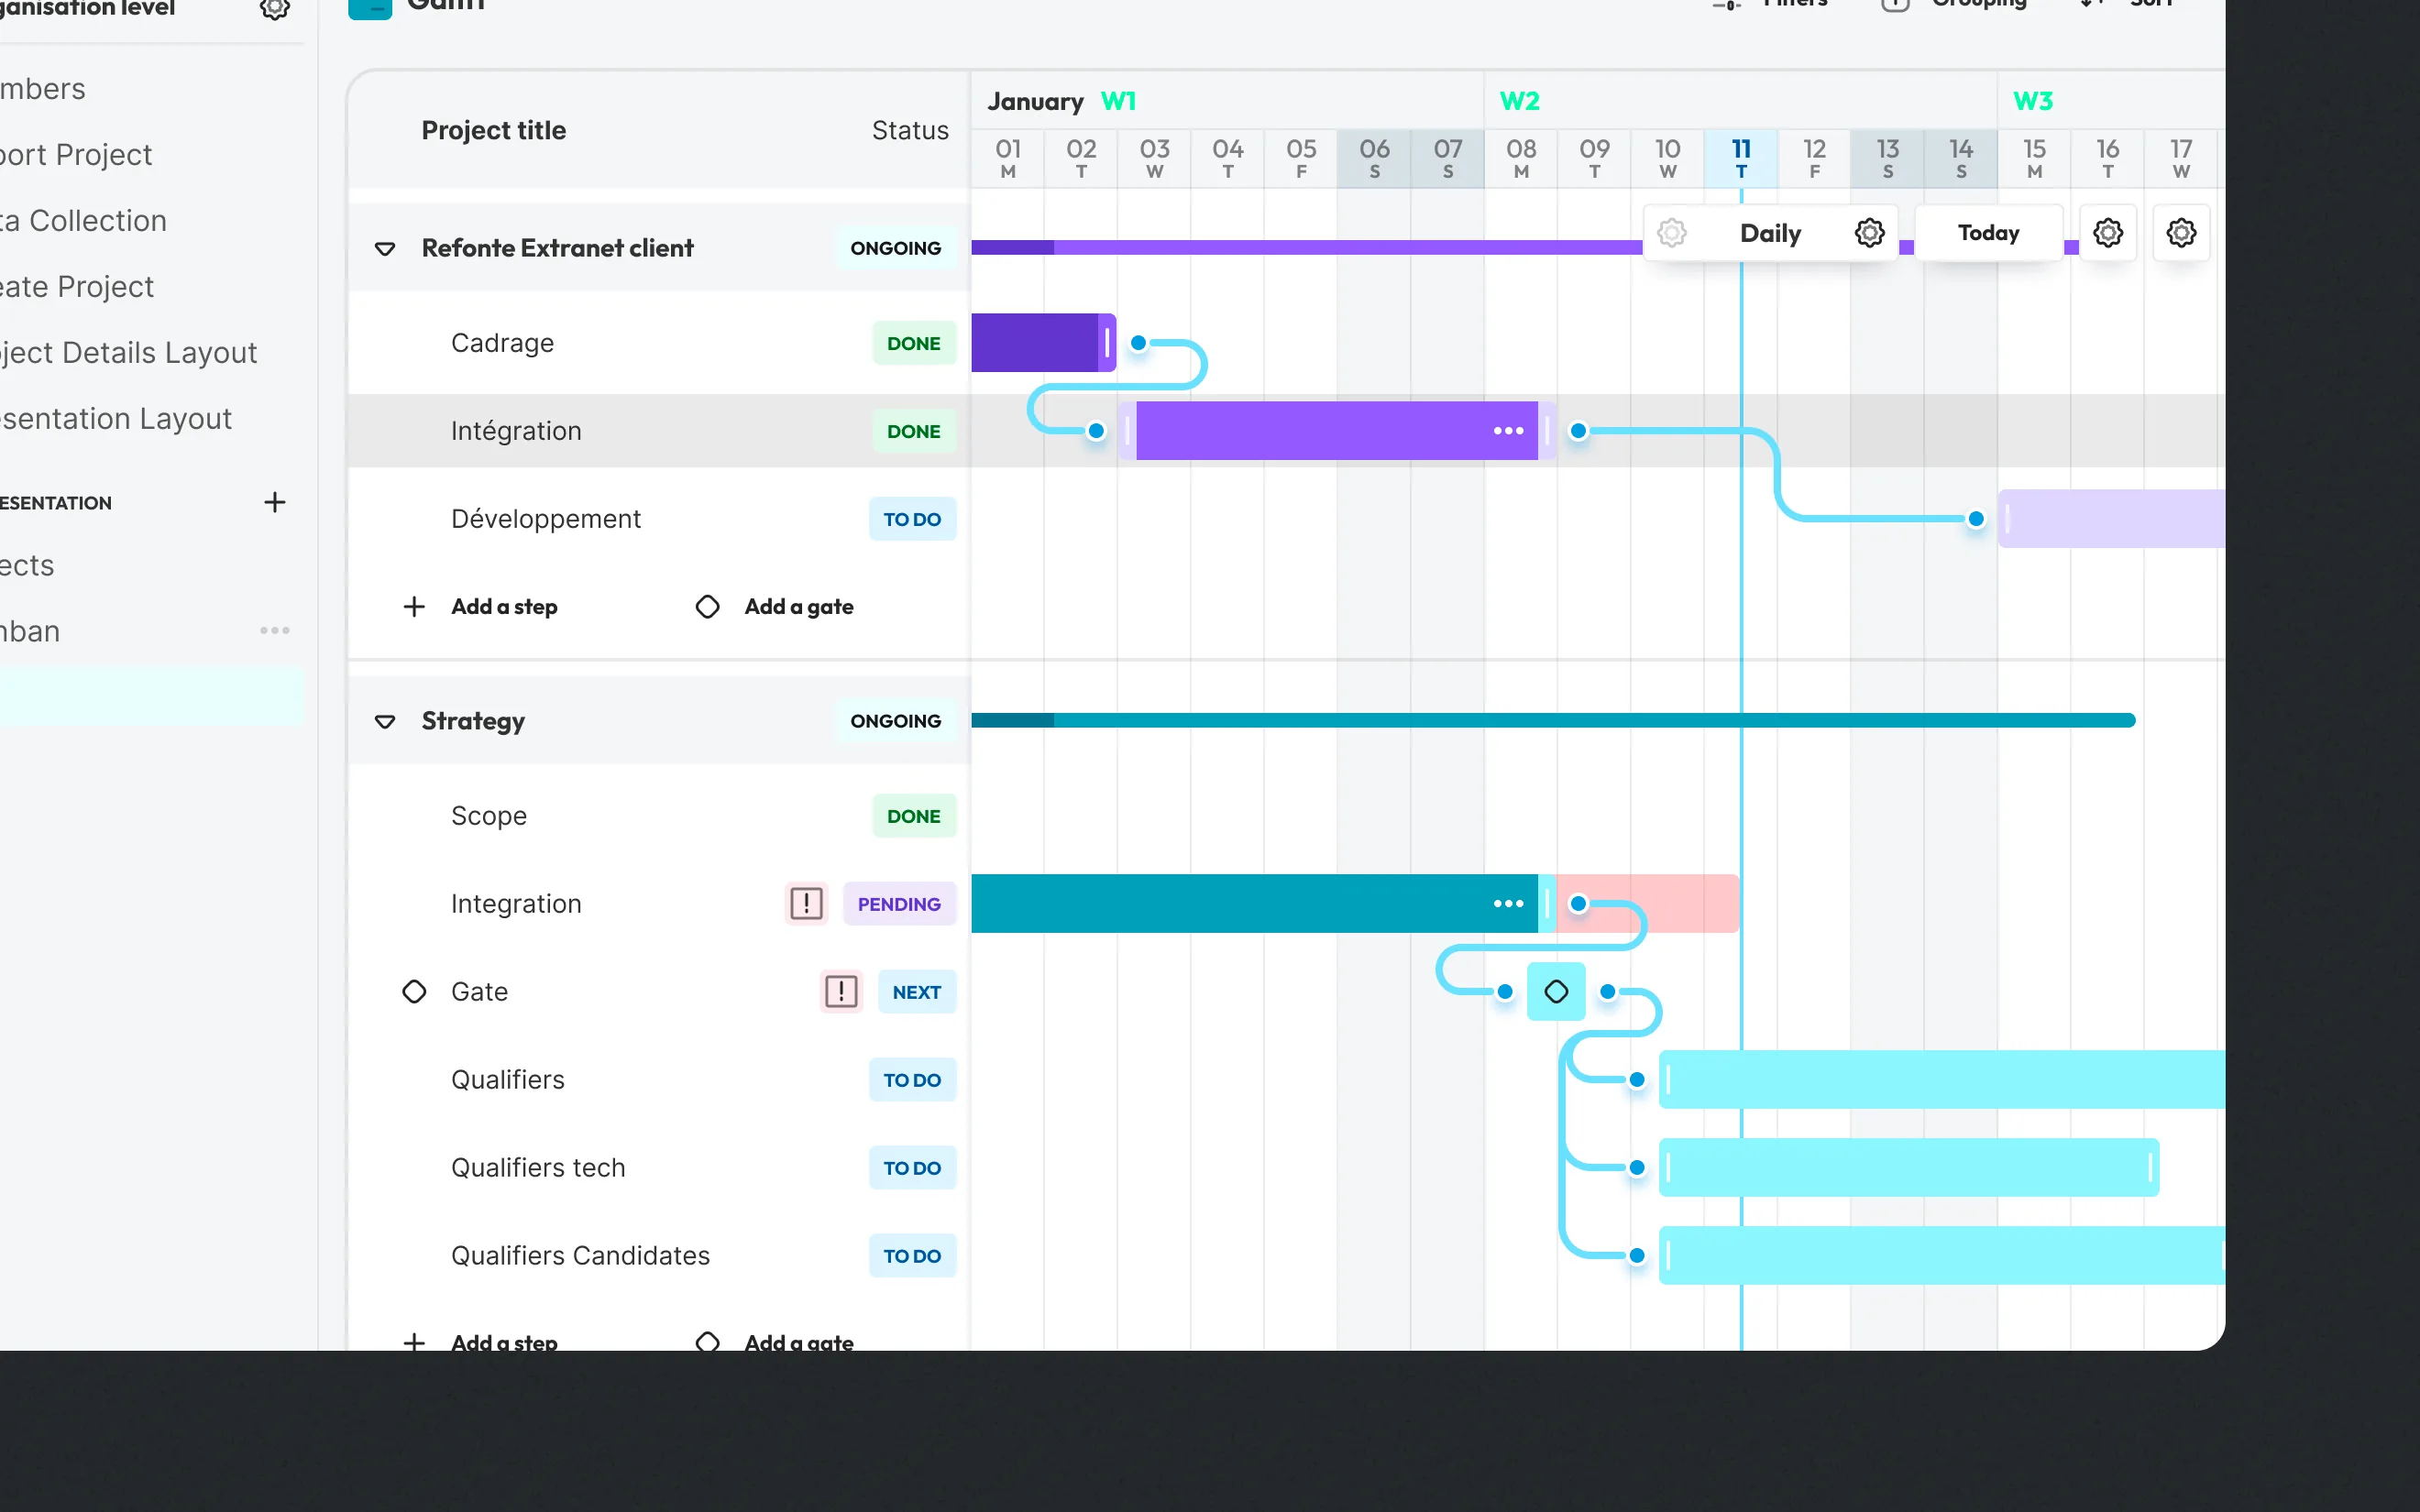Select day 11 T in the date header
This screenshot has width=2420, height=1512.
[x=1741, y=159]
